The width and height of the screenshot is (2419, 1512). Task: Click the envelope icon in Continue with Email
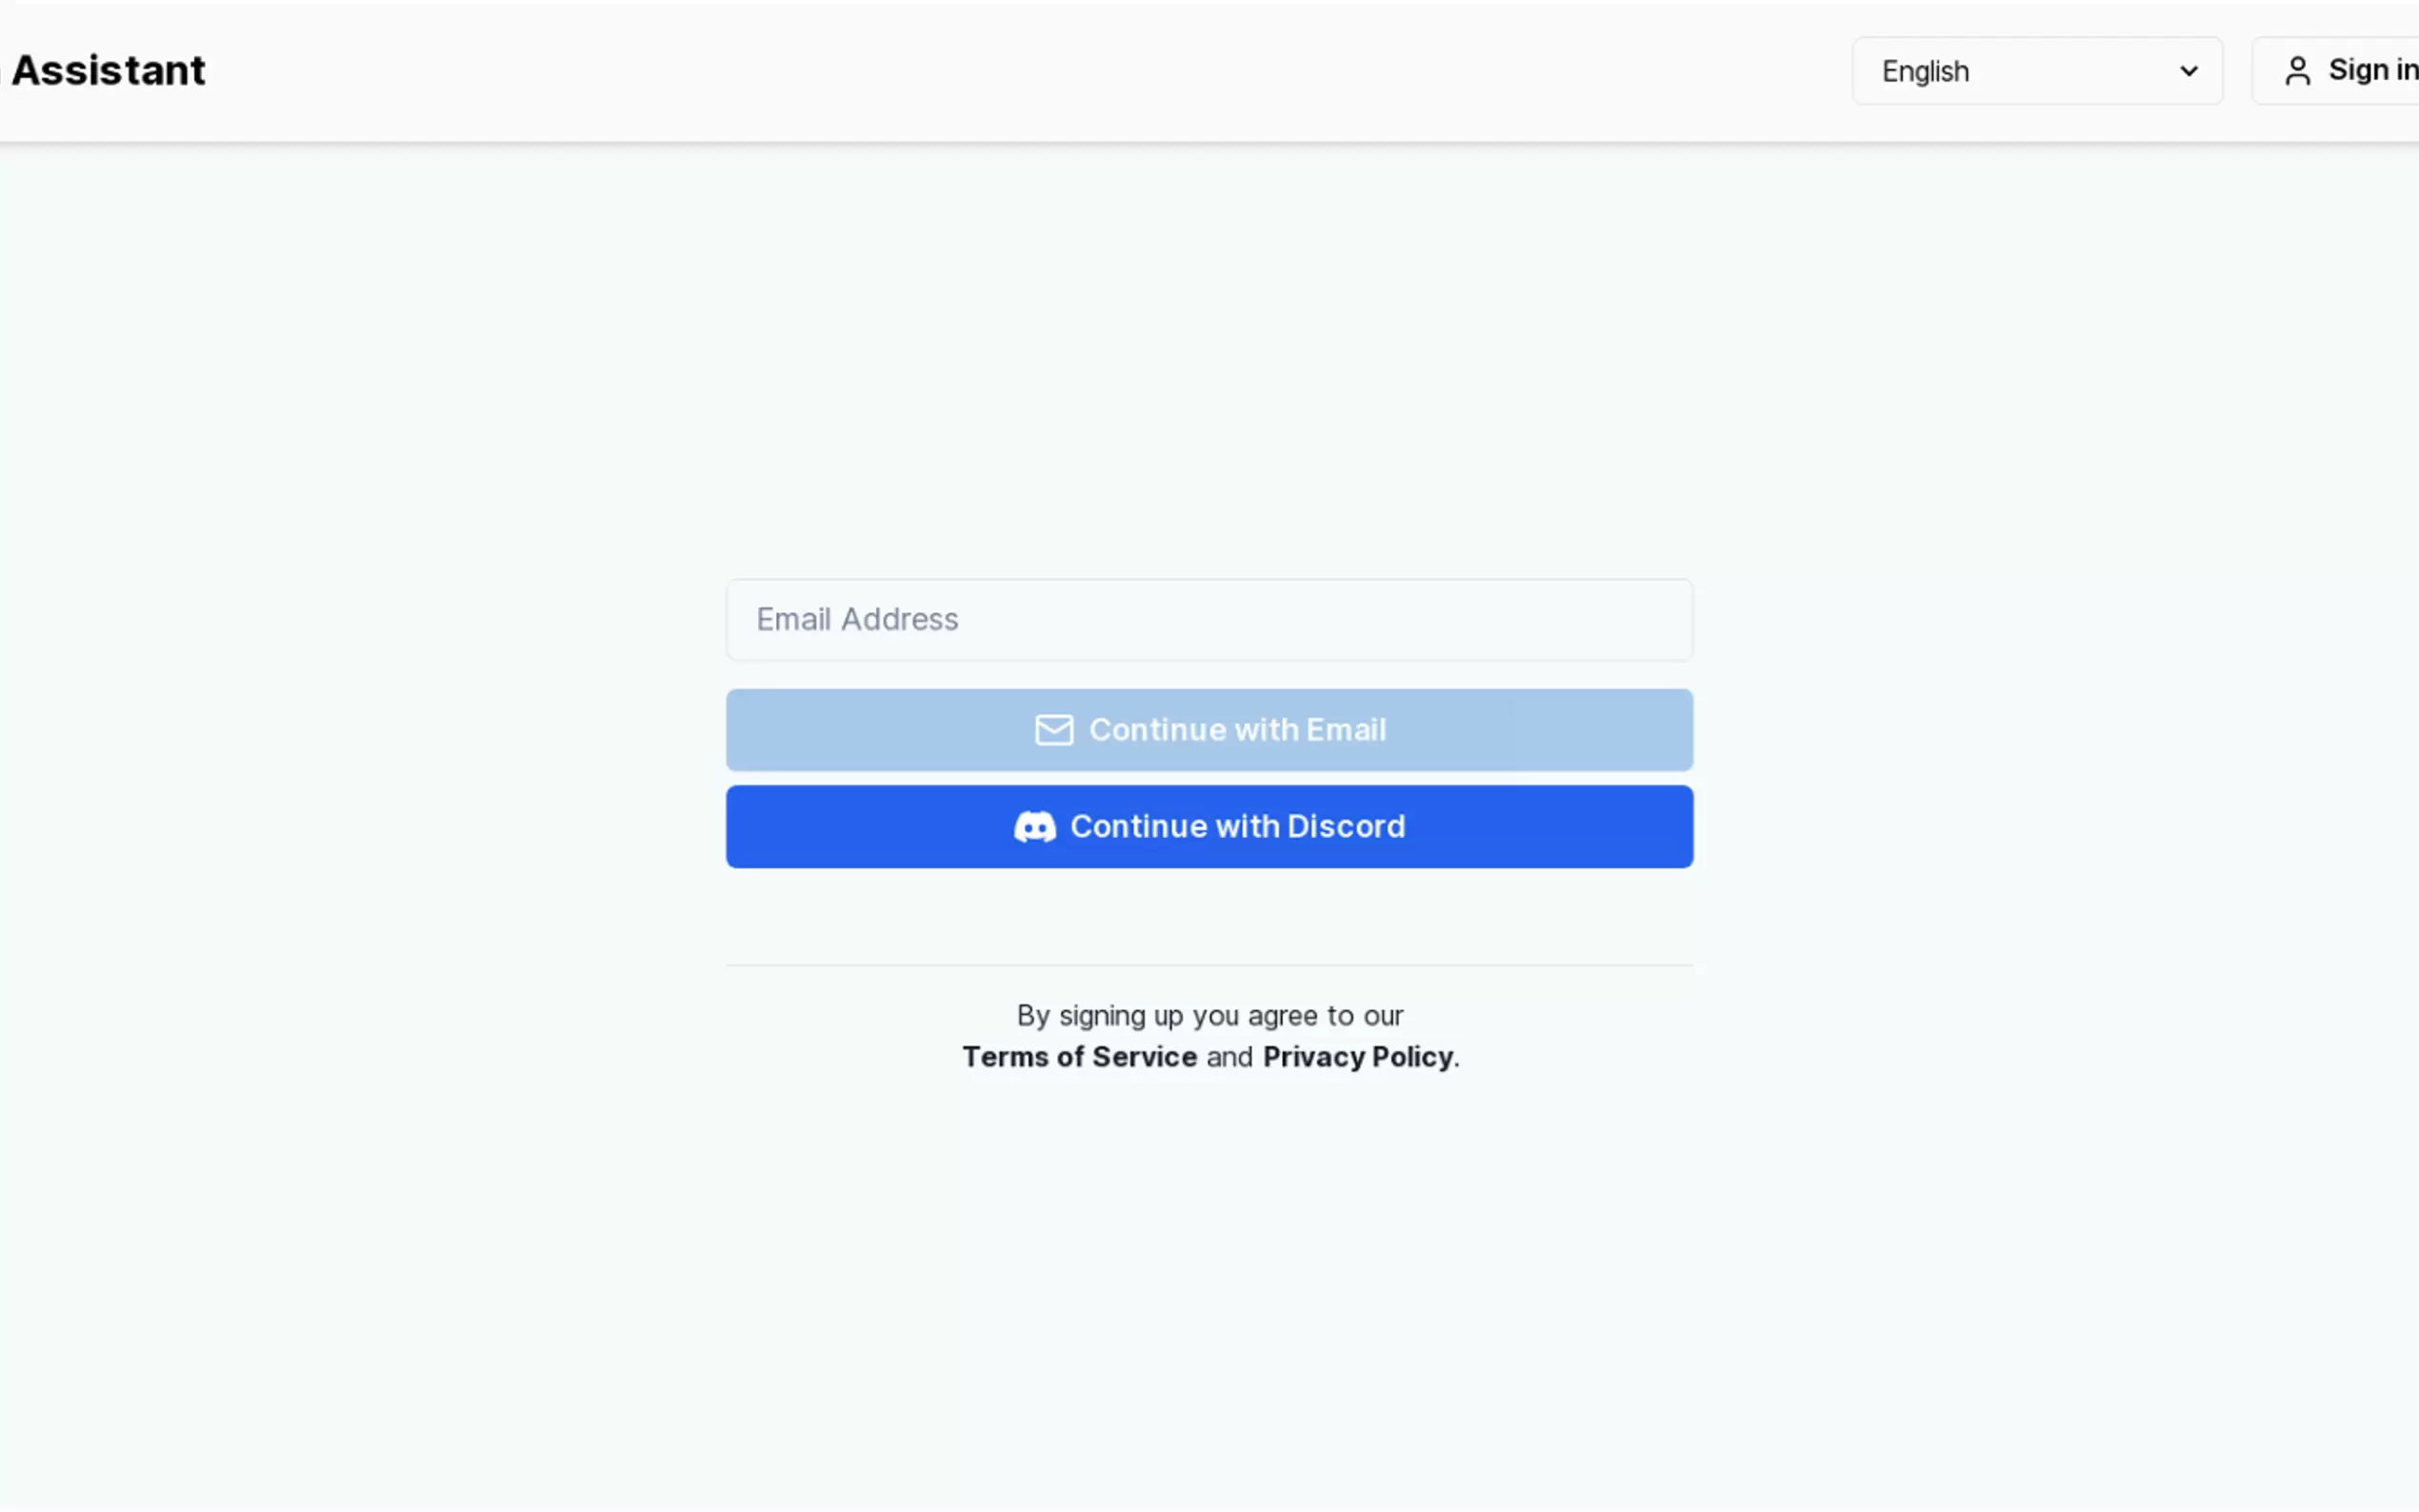(x=1053, y=730)
